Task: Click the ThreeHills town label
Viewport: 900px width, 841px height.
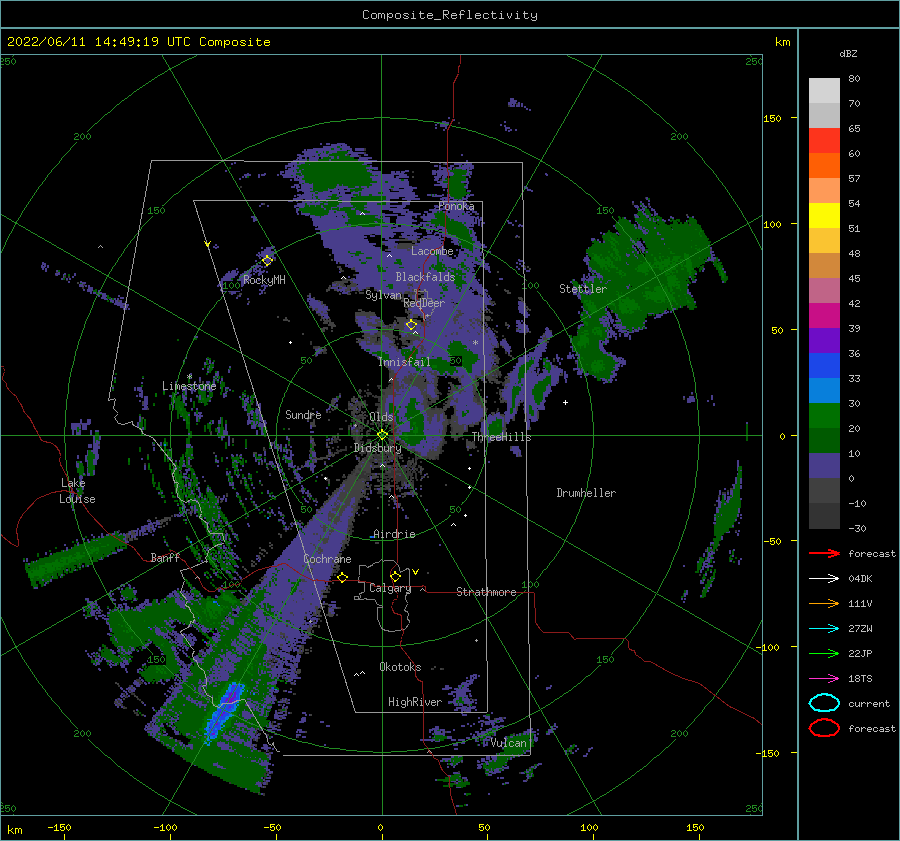Action: (x=501, y=437)
